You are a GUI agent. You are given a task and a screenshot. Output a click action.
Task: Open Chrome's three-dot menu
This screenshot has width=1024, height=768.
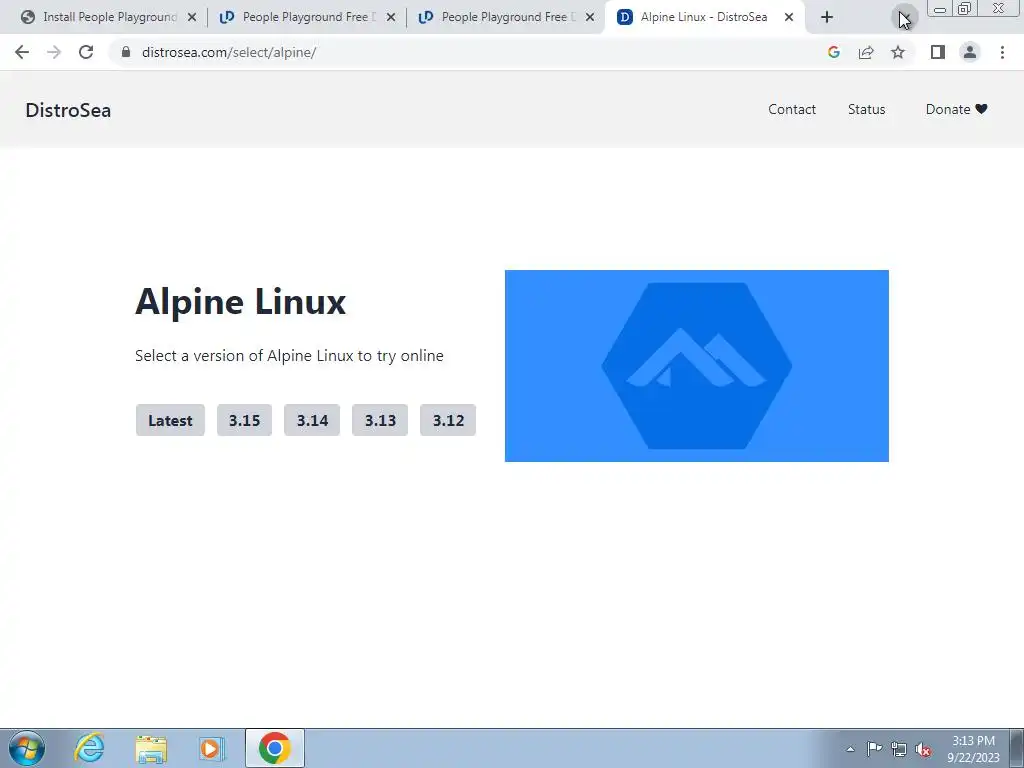pos(1002,52)
